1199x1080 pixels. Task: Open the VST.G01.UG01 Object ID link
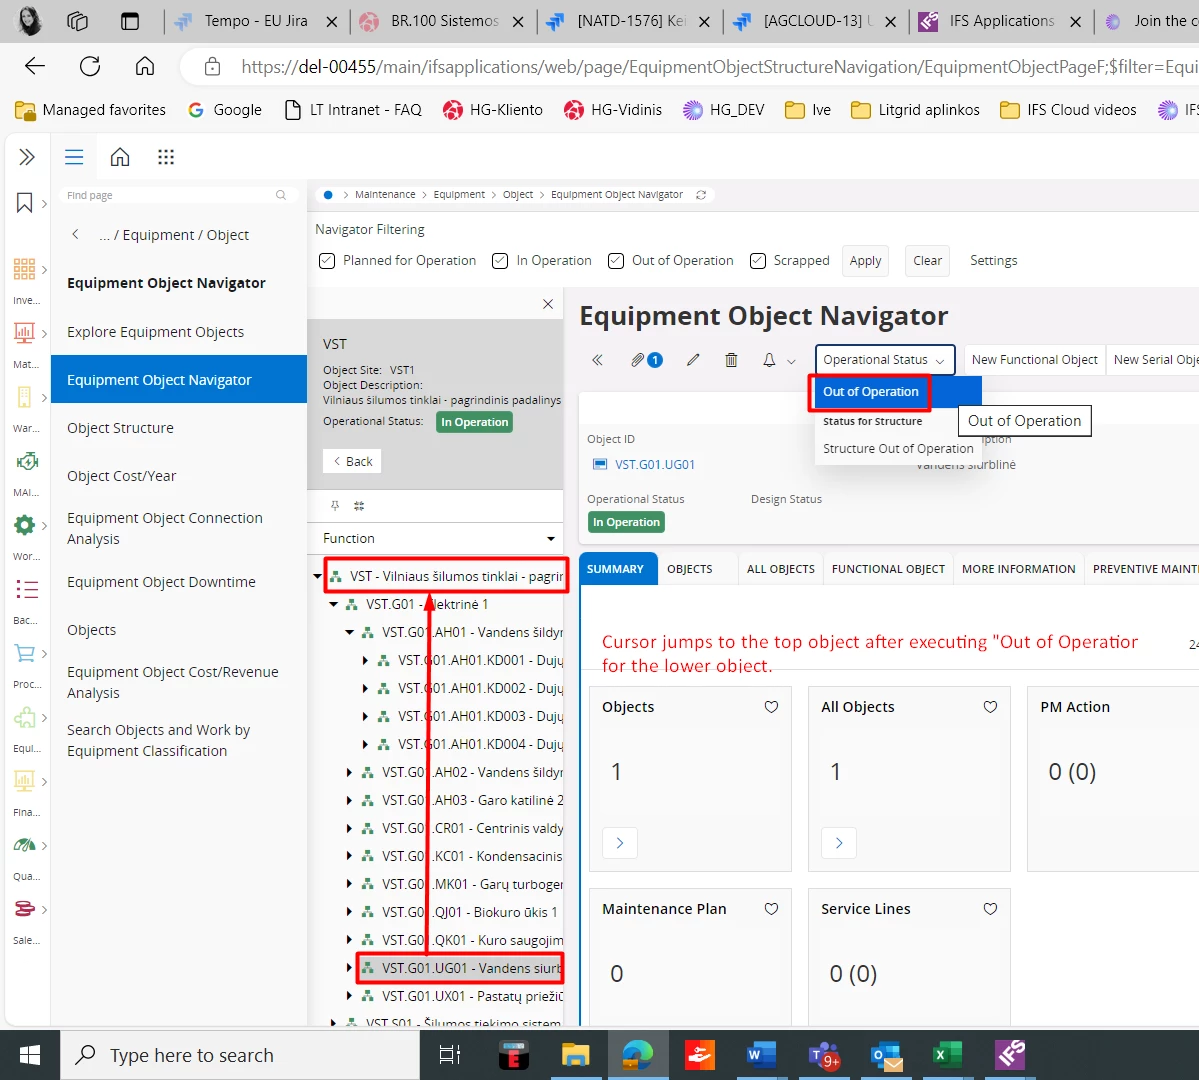655,464
